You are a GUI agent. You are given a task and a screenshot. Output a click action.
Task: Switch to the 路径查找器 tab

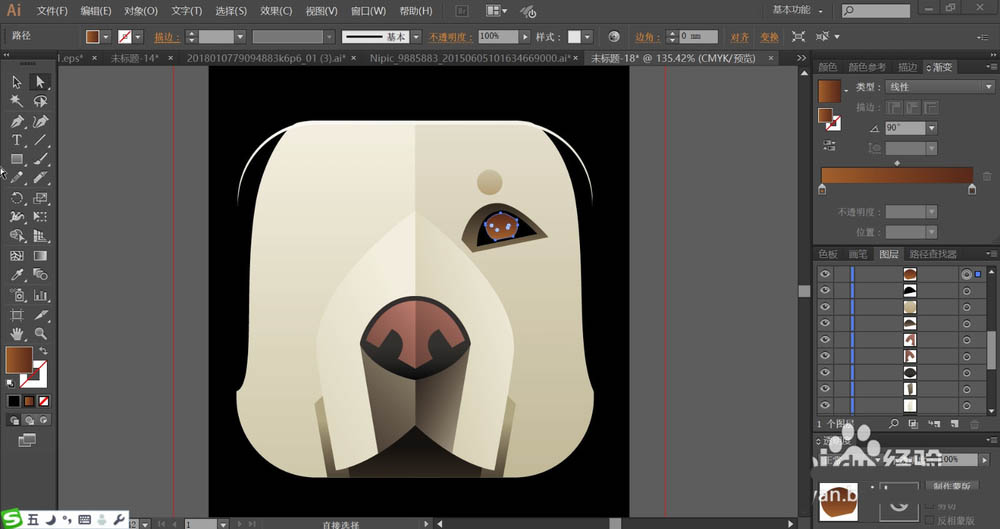(x=933, y=254)
